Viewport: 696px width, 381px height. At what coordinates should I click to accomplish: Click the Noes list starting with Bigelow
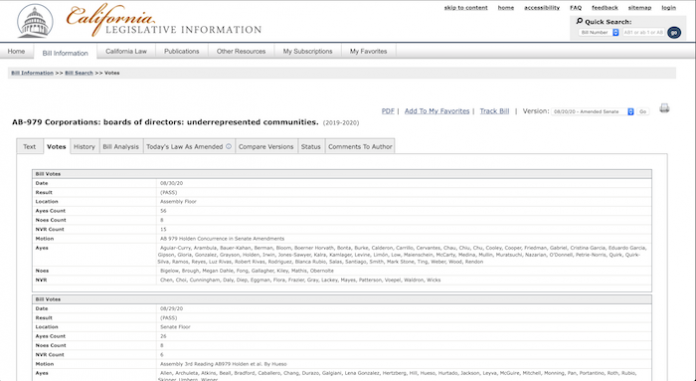[247, 270]
